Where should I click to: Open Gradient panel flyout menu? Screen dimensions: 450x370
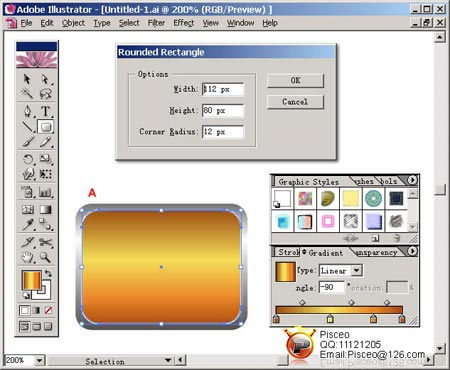pyautogui.click(x=412, y=251)
